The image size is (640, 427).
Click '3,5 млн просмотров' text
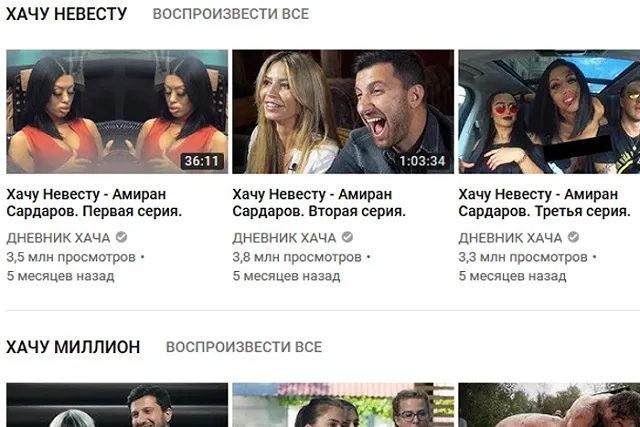(71, 257)
